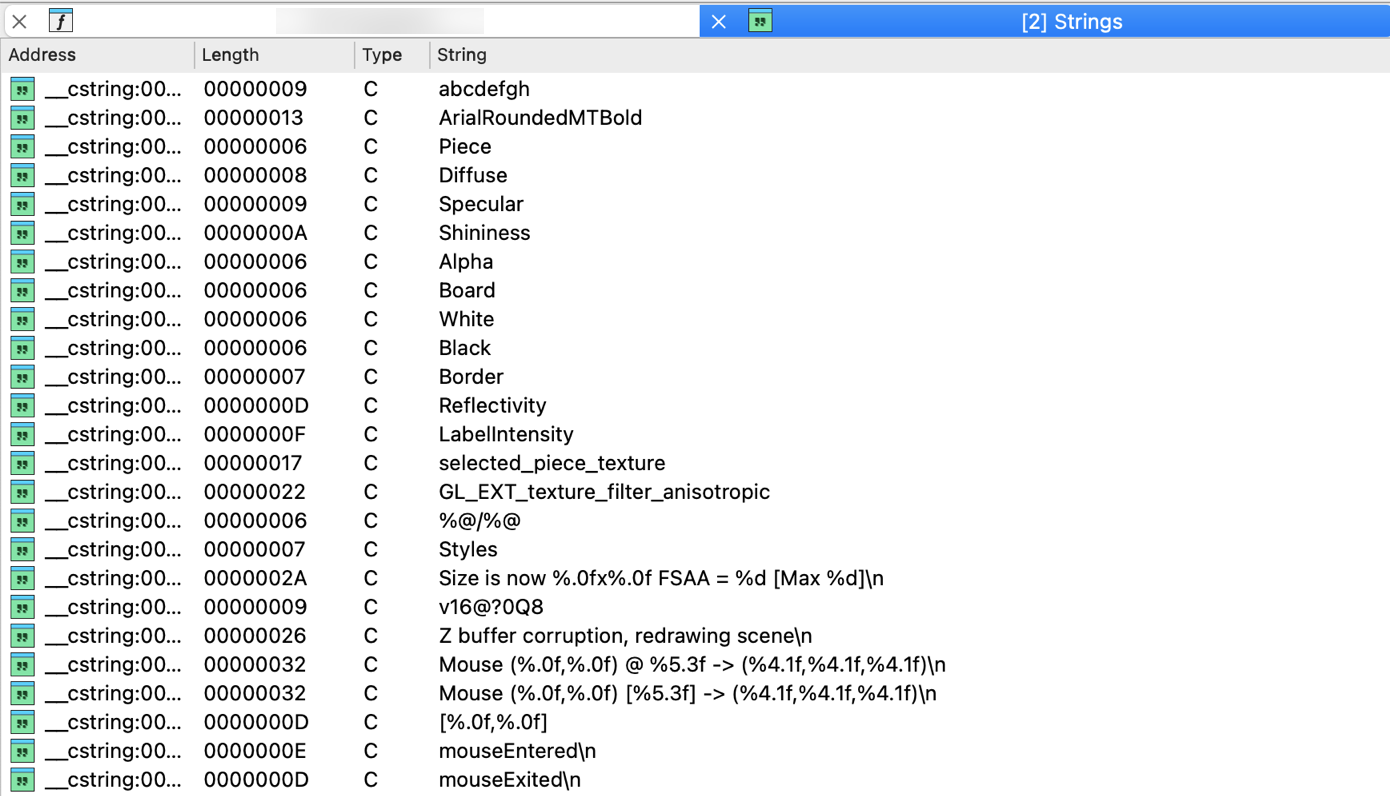Sort by the Address column header
This screenshot has height=796, width=1390.
tap(42, 55)
